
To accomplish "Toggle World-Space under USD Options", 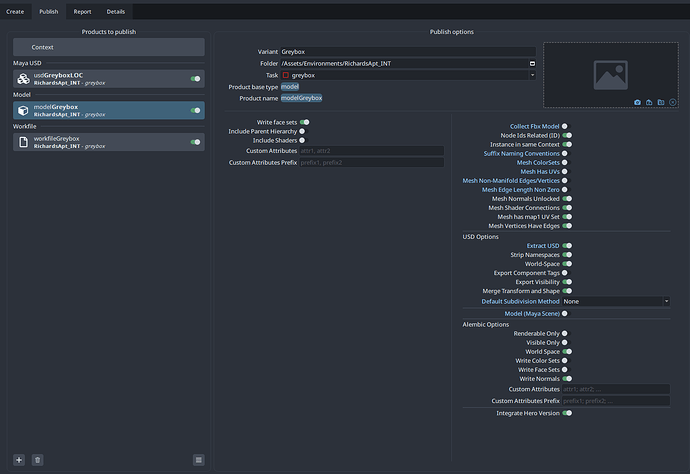I will click(x=567, y=264).
